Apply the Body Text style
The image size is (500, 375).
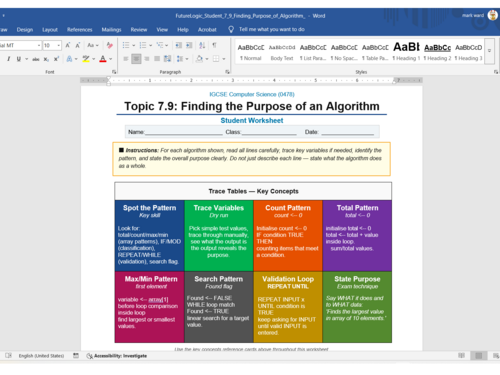coord(282,51)
